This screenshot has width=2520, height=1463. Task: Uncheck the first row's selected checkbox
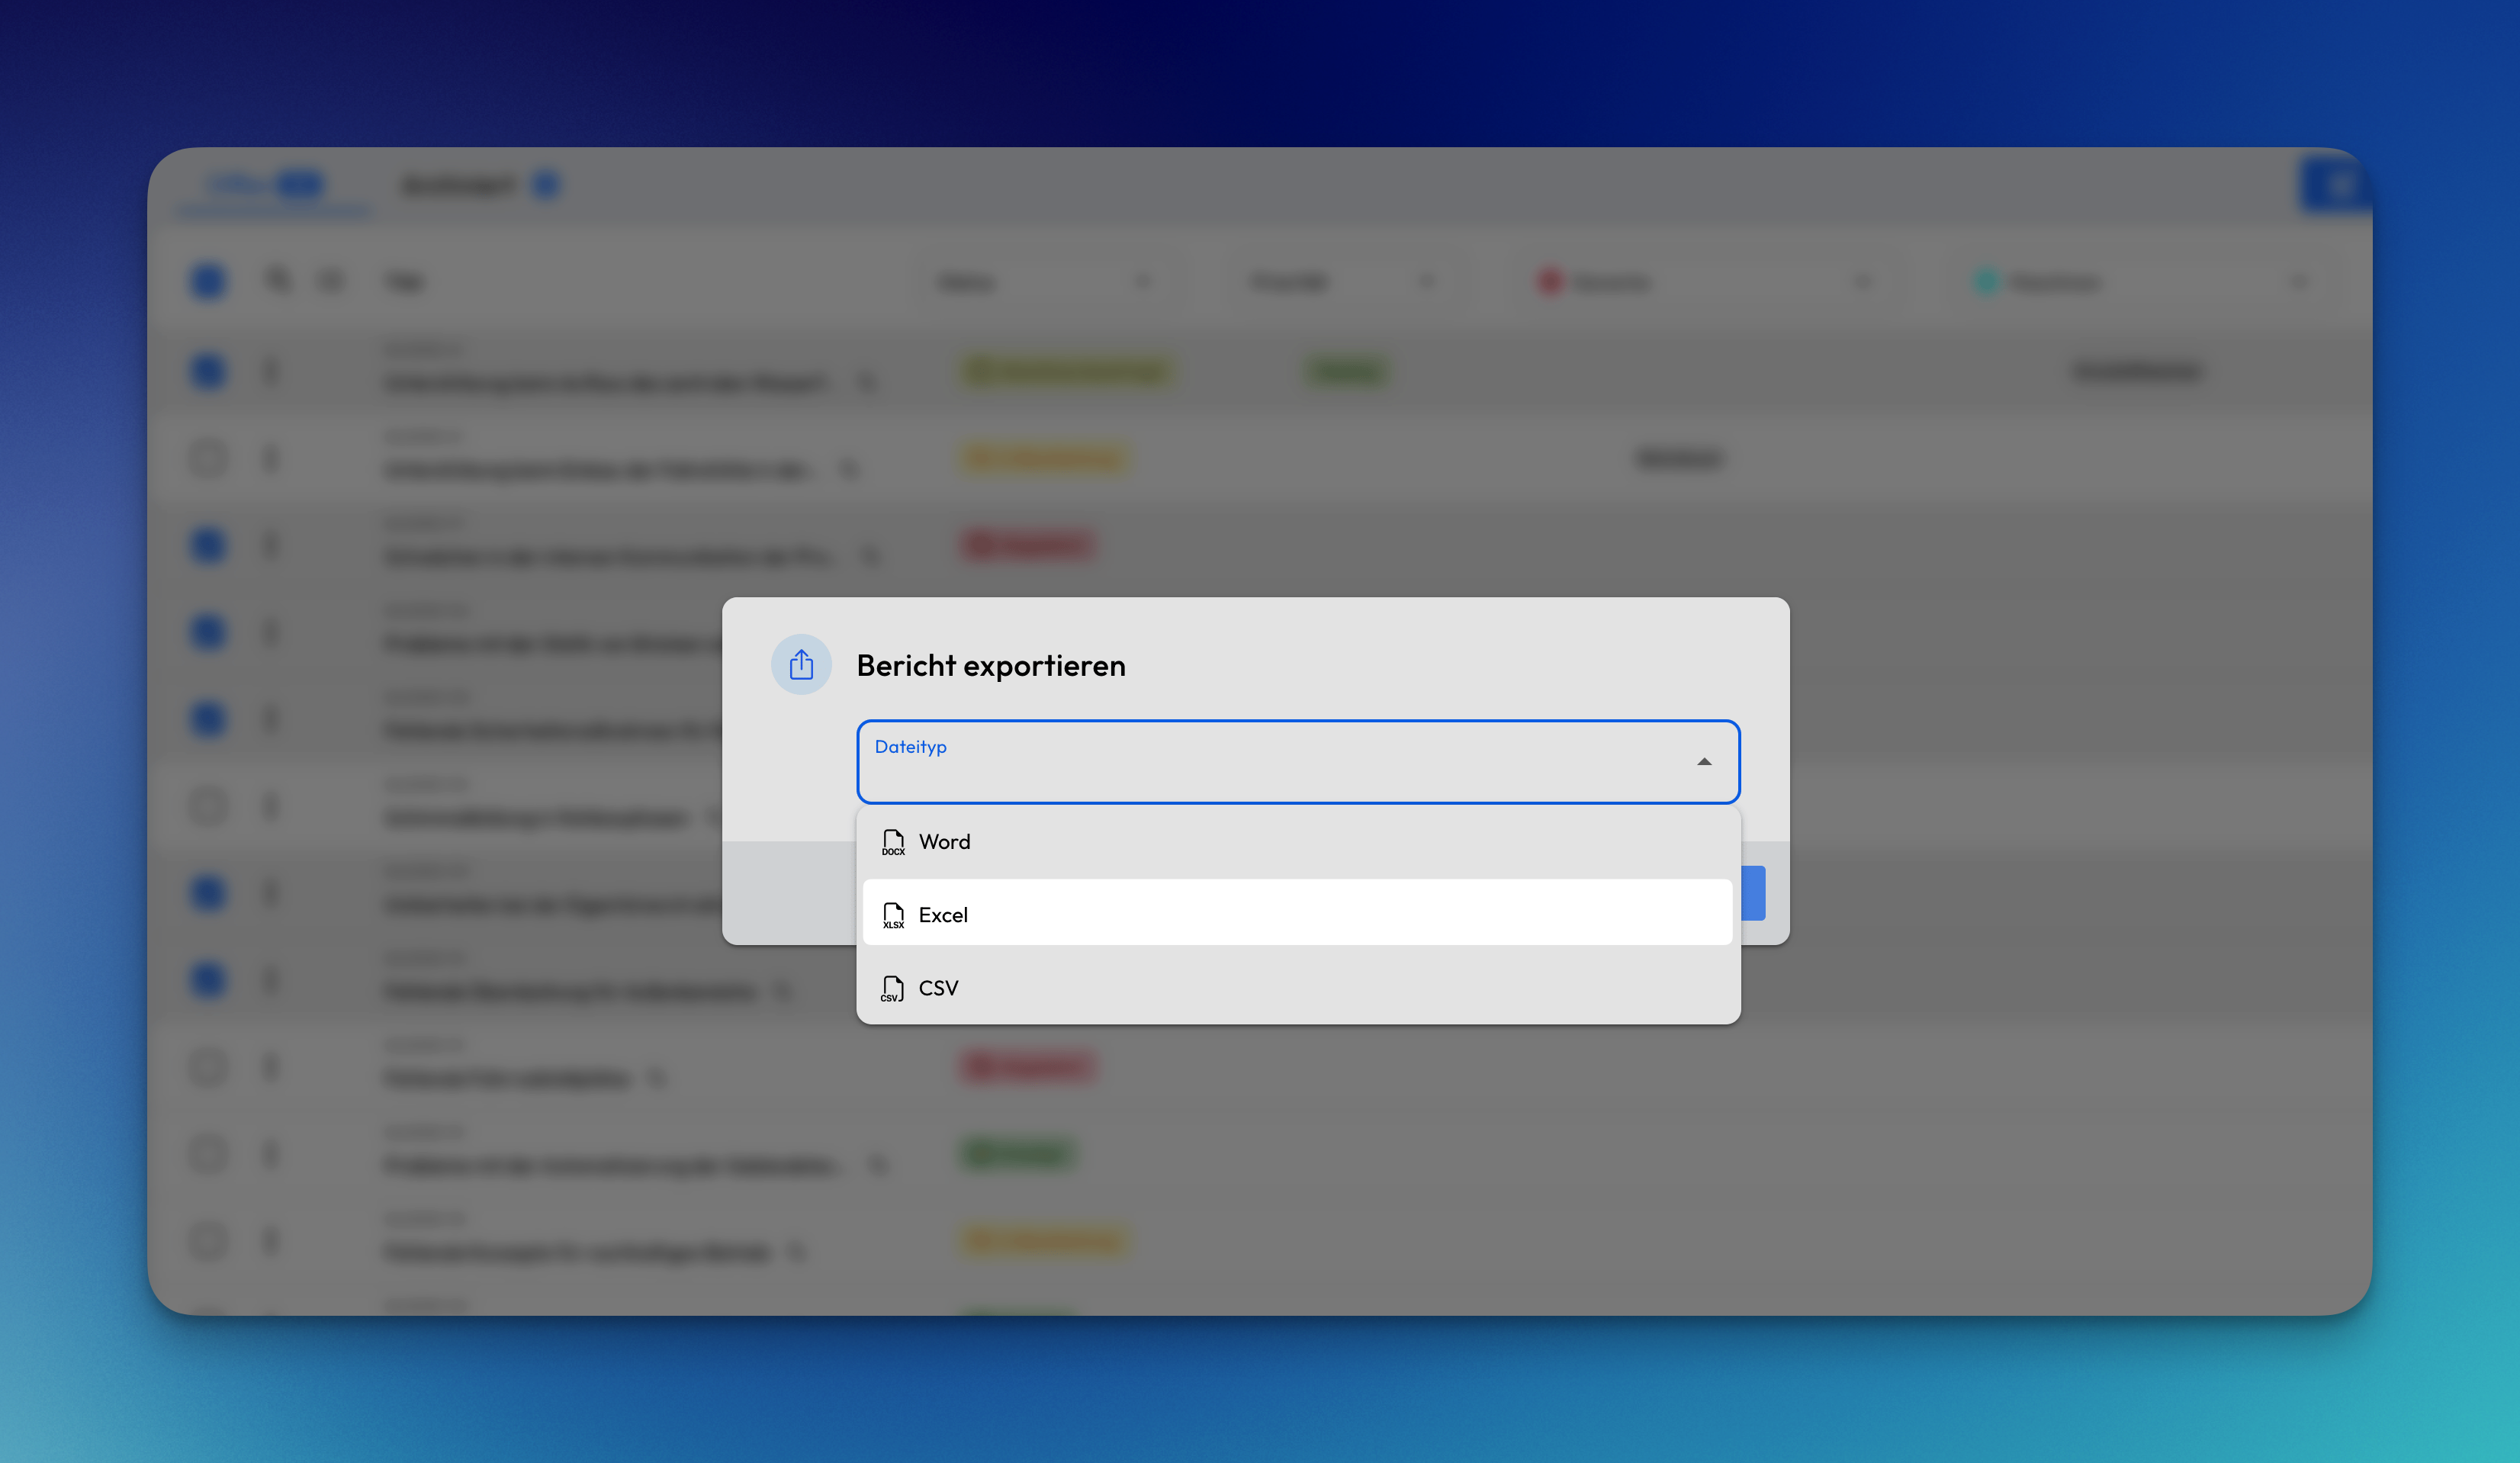tap(208, 371)
